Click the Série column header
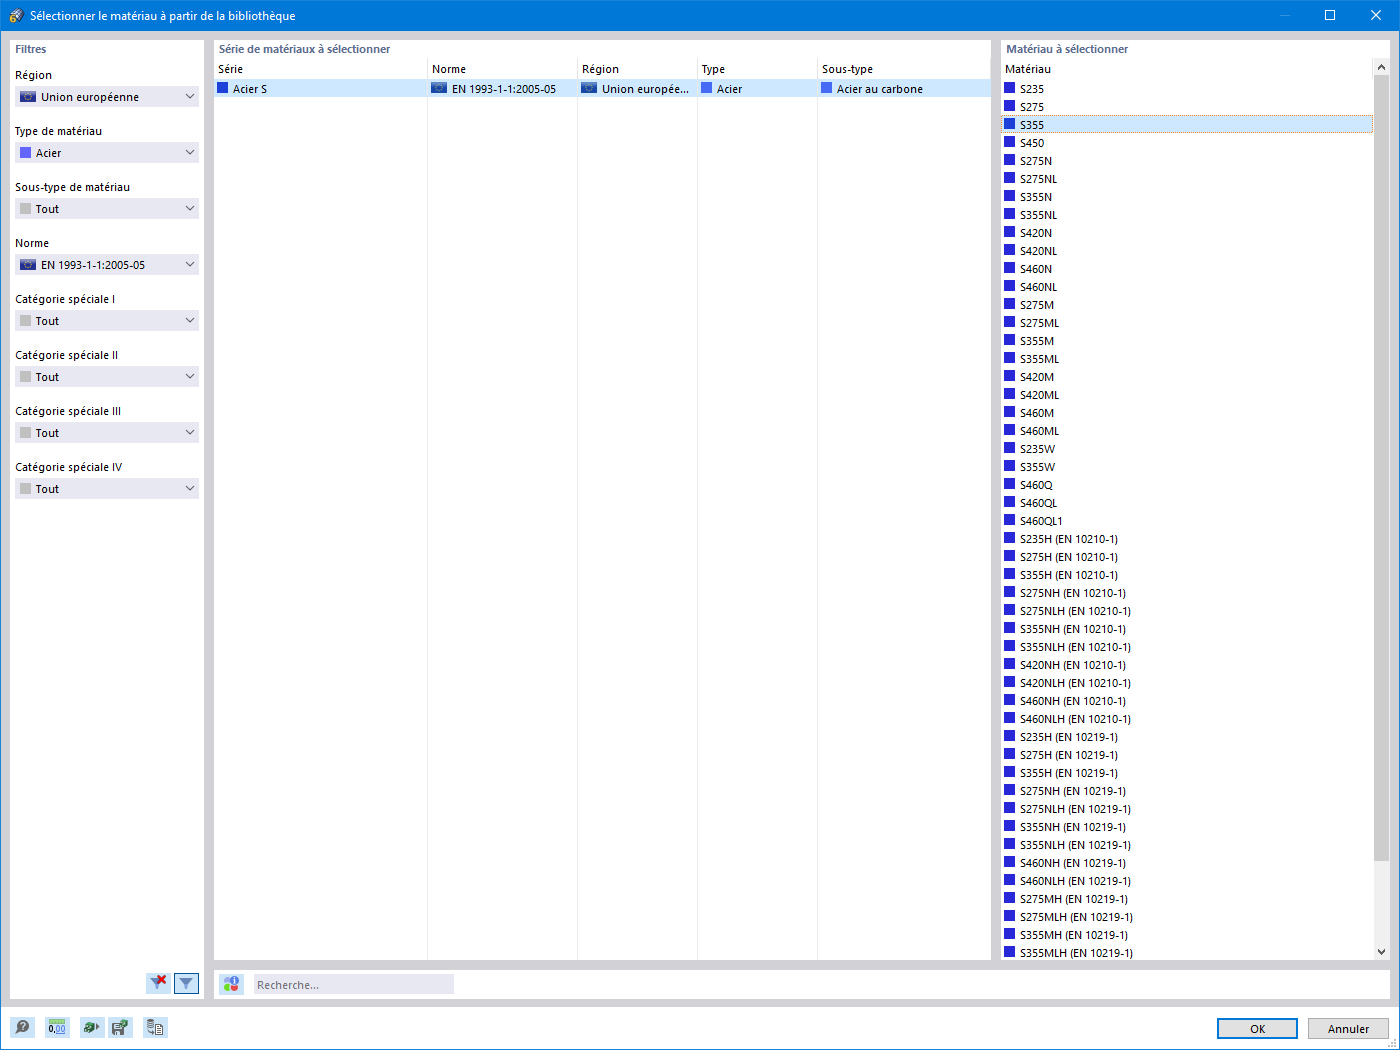This screenshot has width=1400, height=1050. pos(321,69)
